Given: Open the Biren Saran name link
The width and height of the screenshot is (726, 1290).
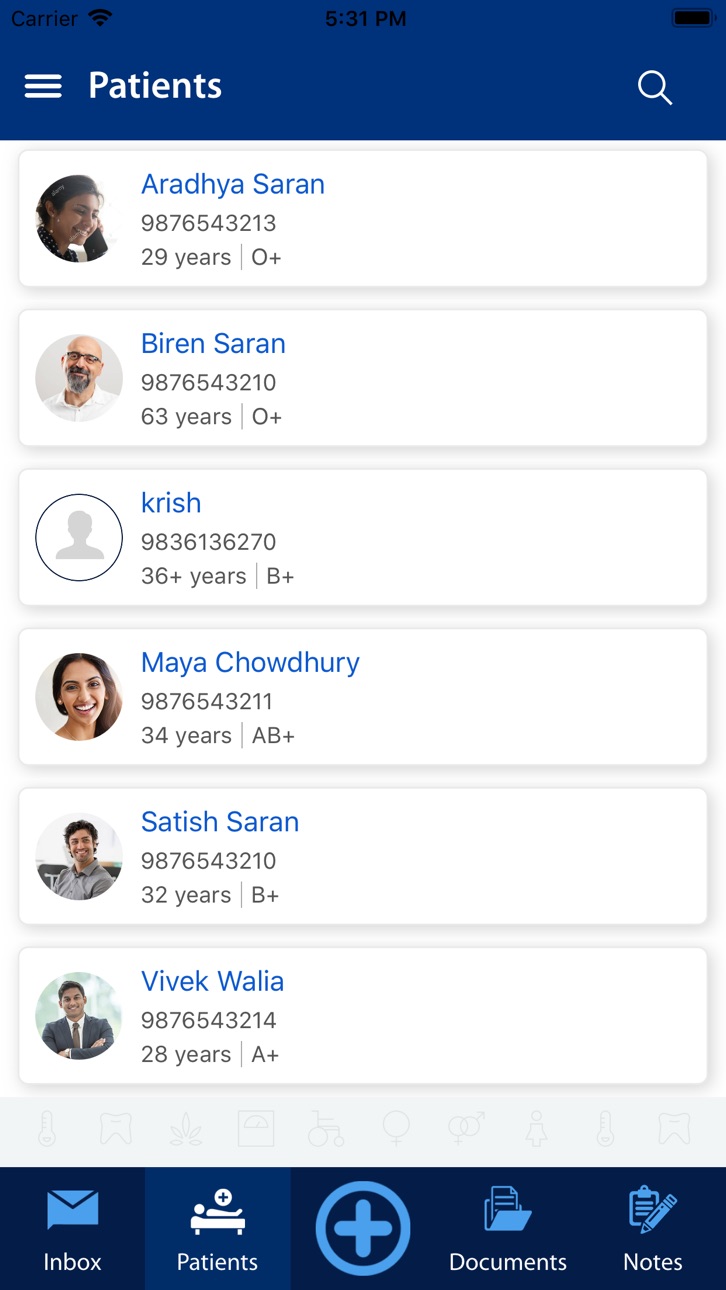Looking at the screenshot, I should [213, 343].
